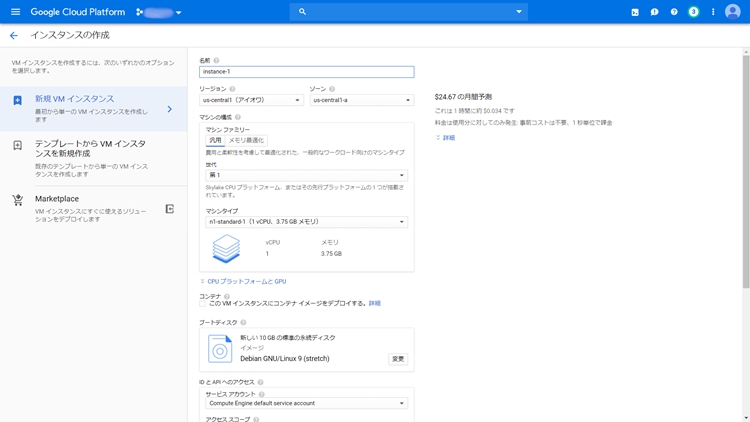The image size is (750, 422).
Task: Open the help question mark icon
Action: [x=674, y=12]
